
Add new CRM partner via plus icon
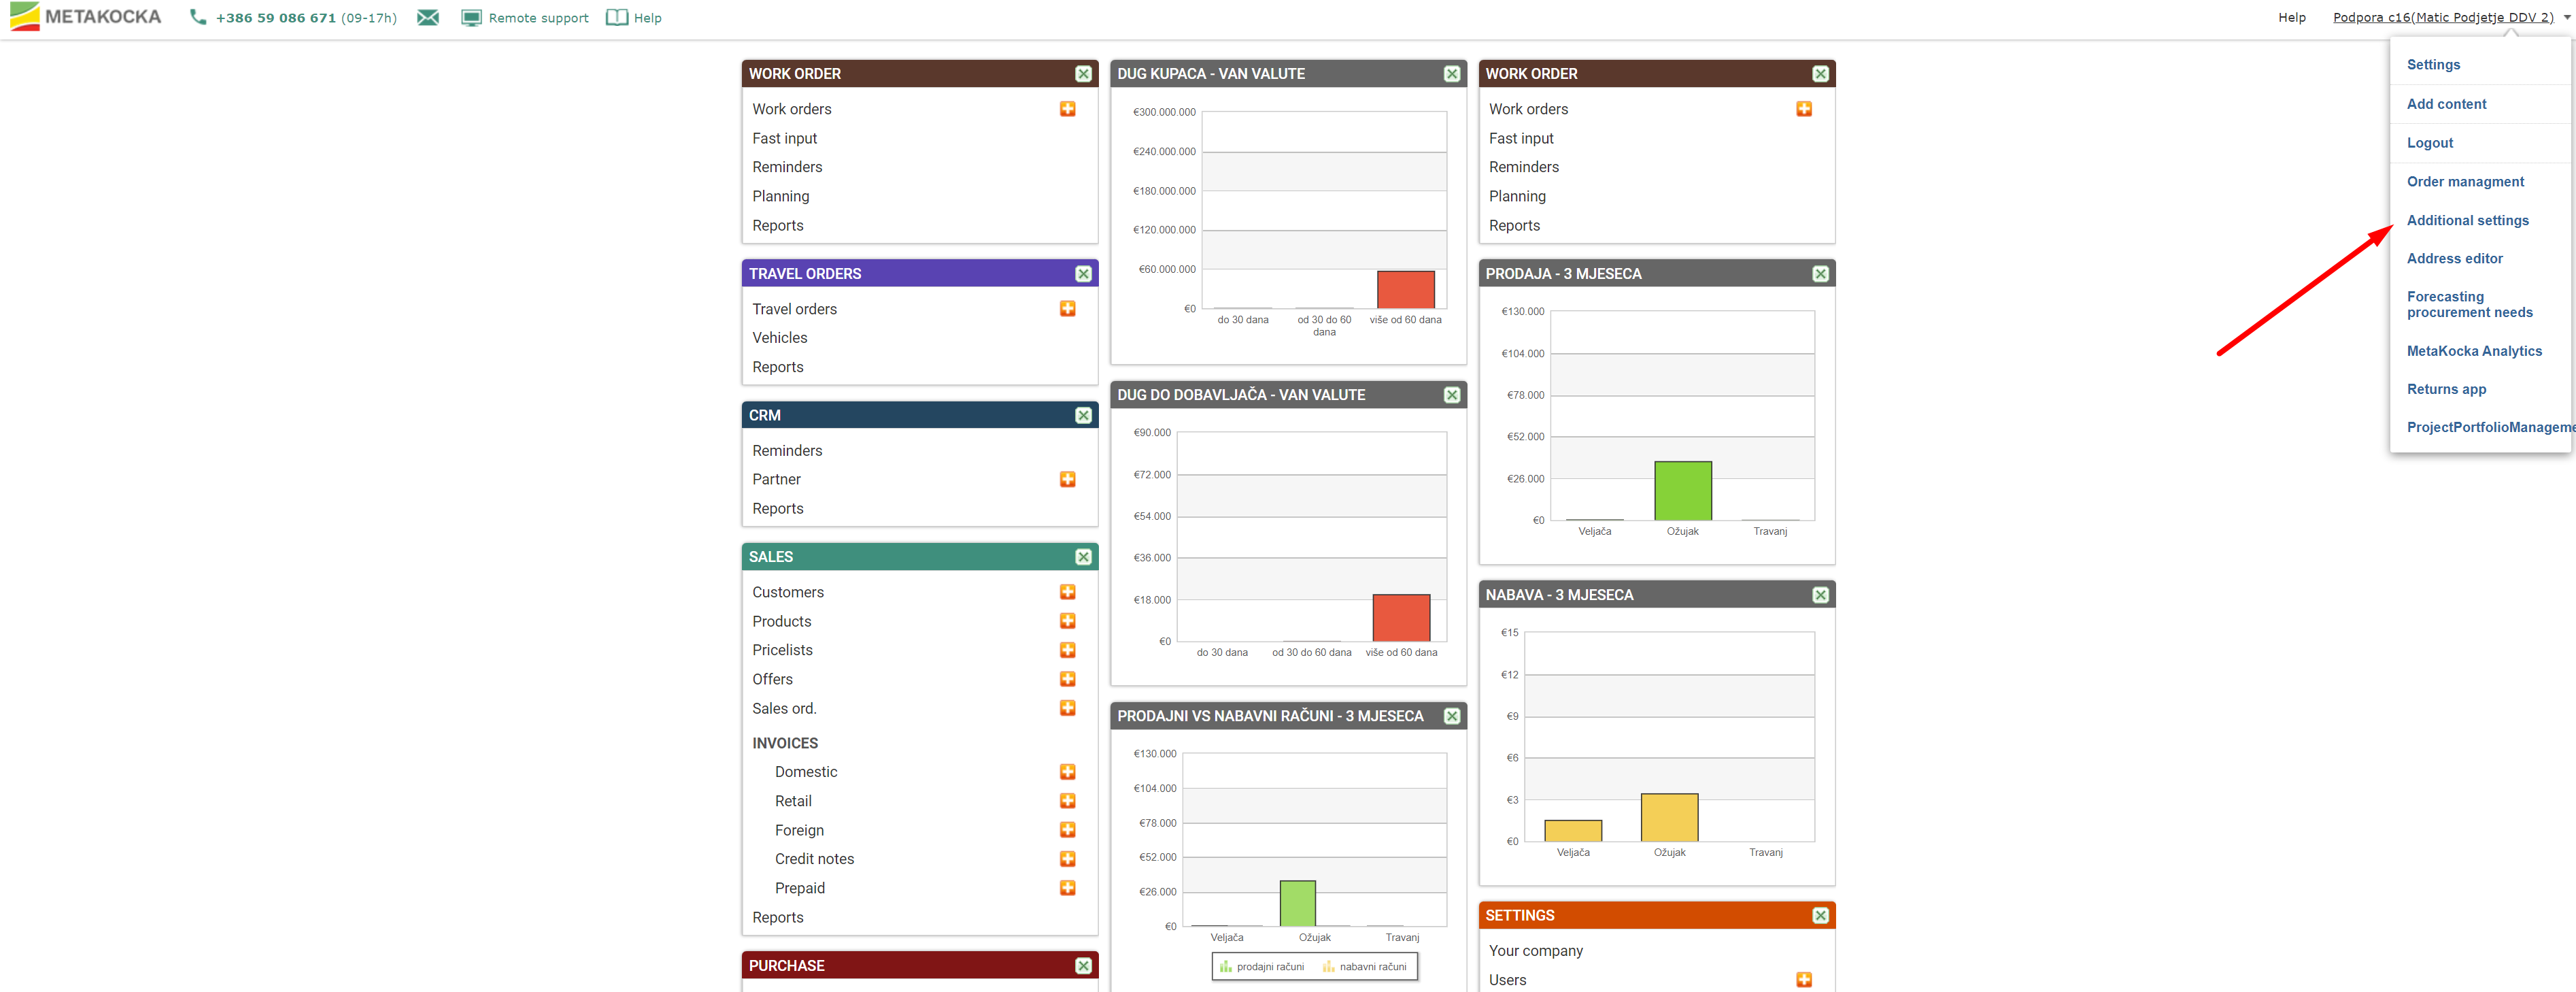click(x=1067, y=480)
